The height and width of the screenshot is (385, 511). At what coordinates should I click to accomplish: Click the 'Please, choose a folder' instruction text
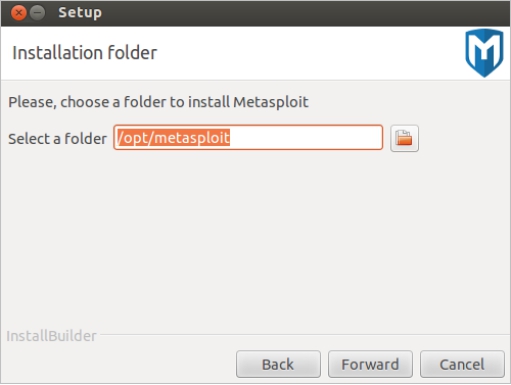(x=158, y=102)
